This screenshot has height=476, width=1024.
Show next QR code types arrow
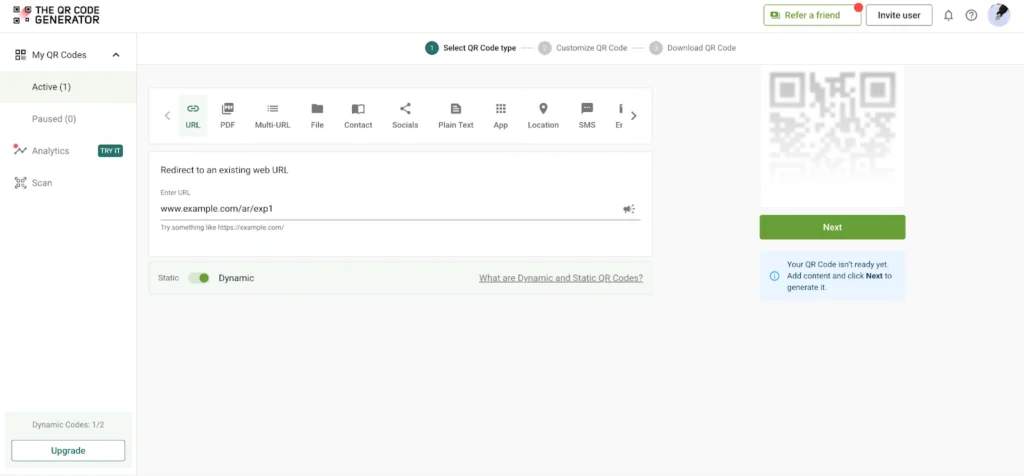tap(633, 116)
